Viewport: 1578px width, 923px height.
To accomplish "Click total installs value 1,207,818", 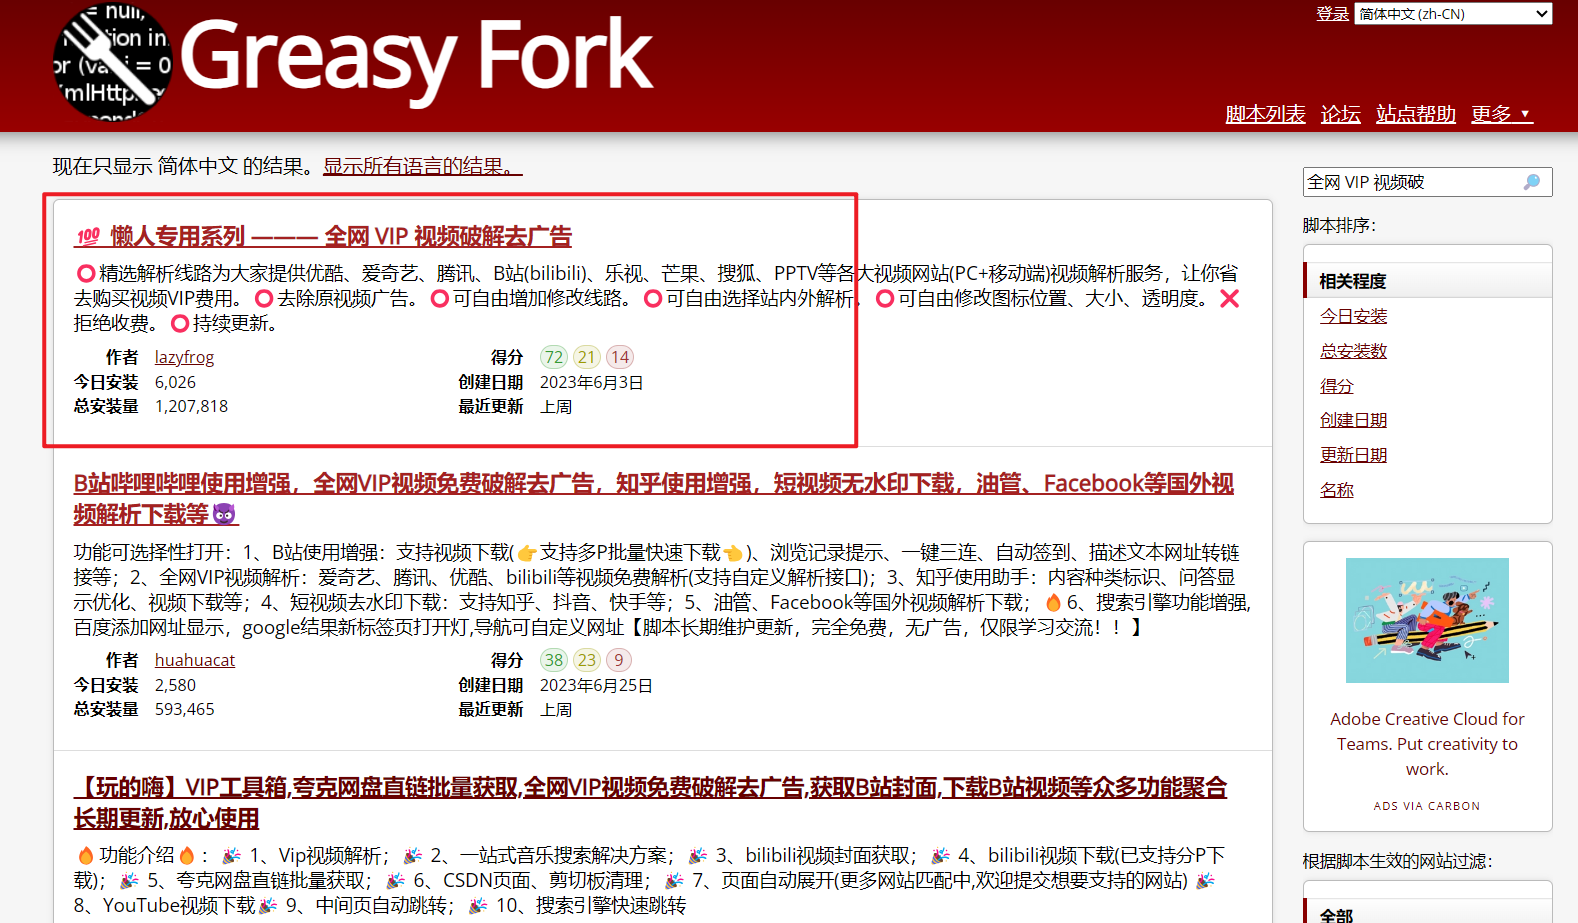I will [x=191, y=406].
